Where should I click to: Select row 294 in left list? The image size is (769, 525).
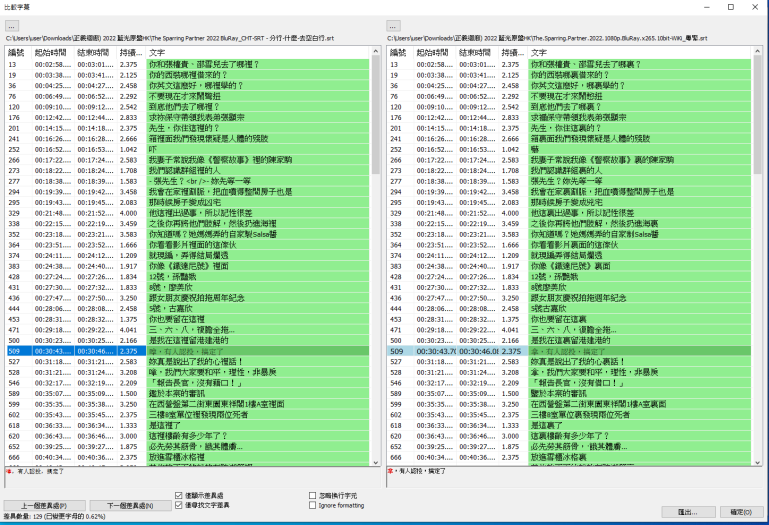[x=188, y=192]
